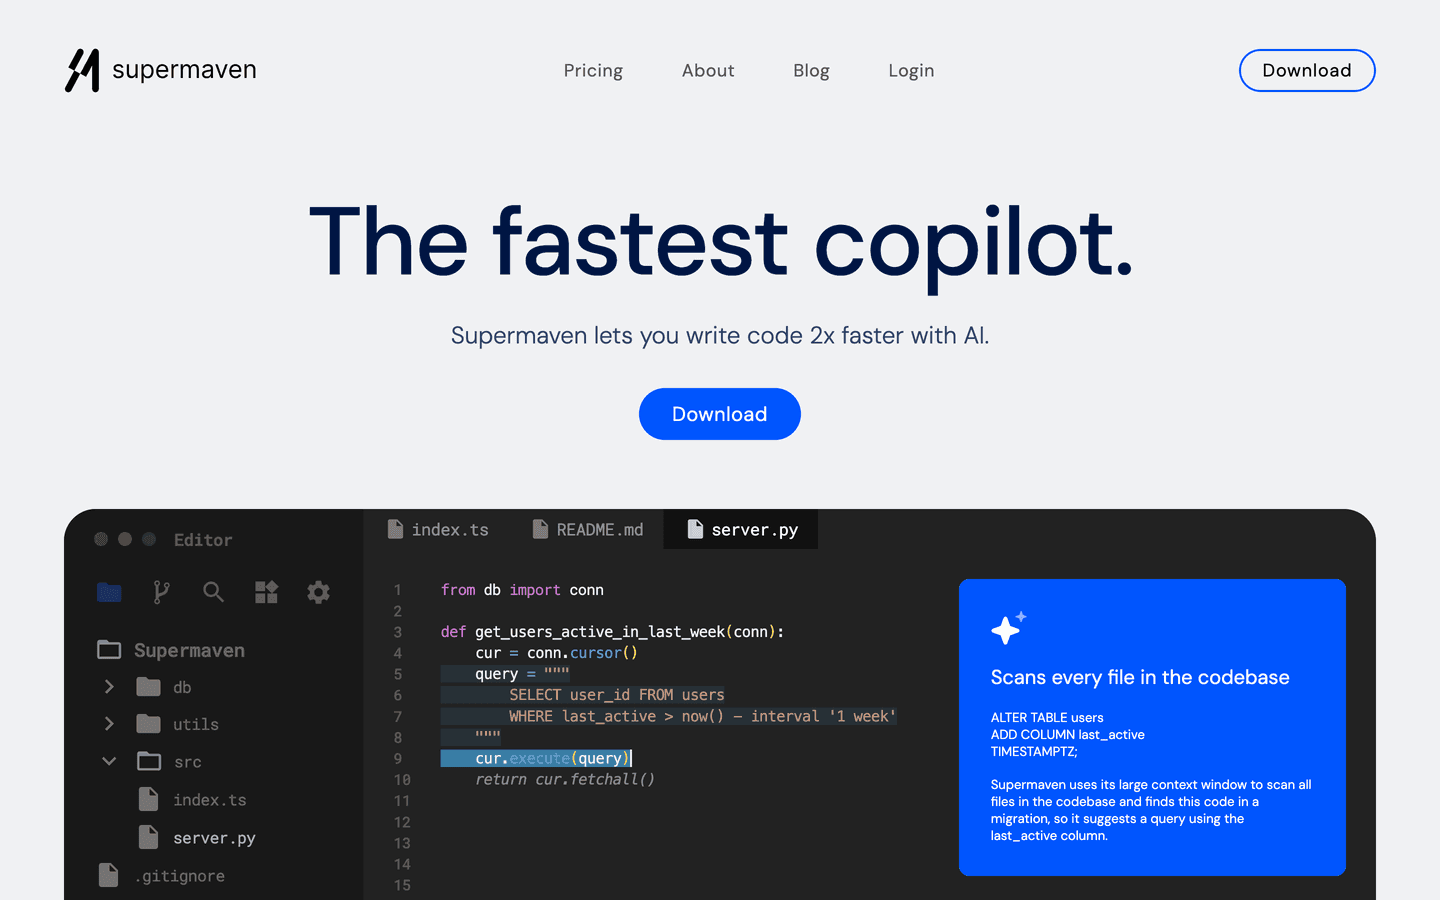
Task: Click the sparkle icon in blue card
Action: coord(1008,628)
